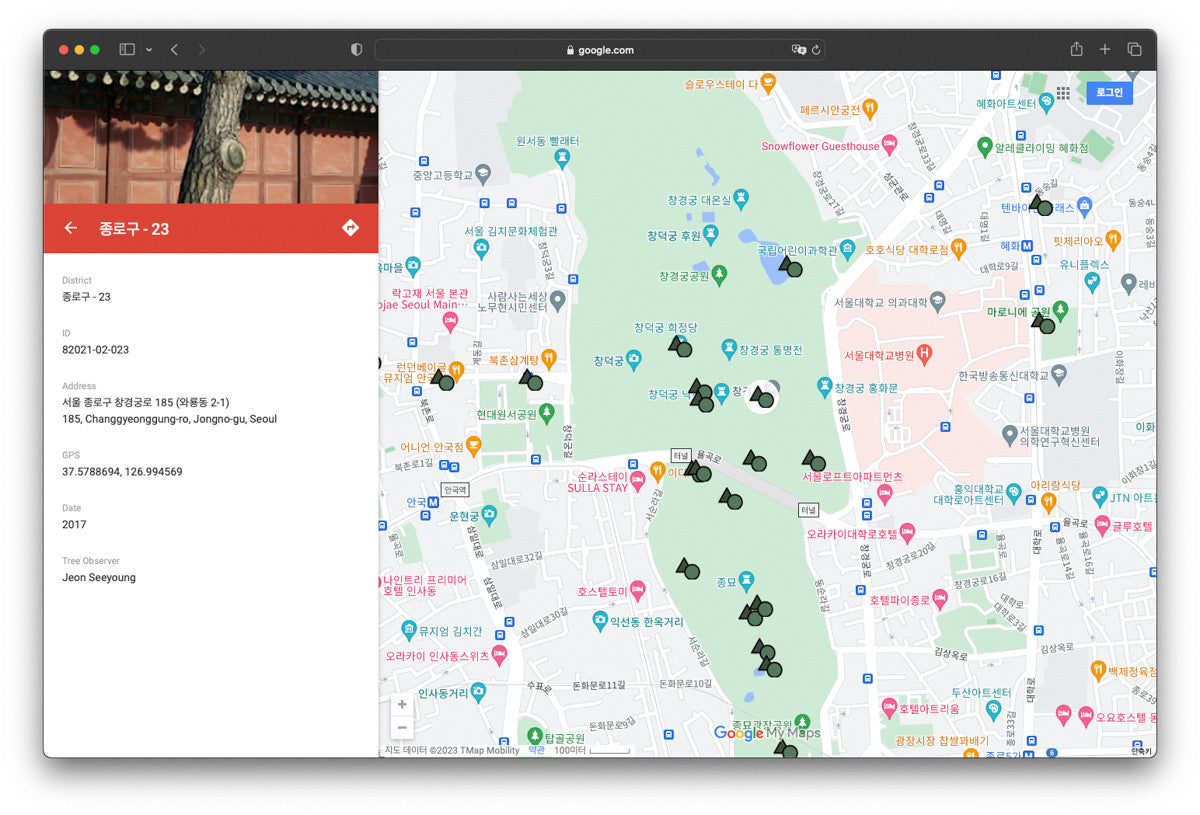Go back to previous page in Safari
Viewport: 1200px width, 815px height.
pos(174,49)
